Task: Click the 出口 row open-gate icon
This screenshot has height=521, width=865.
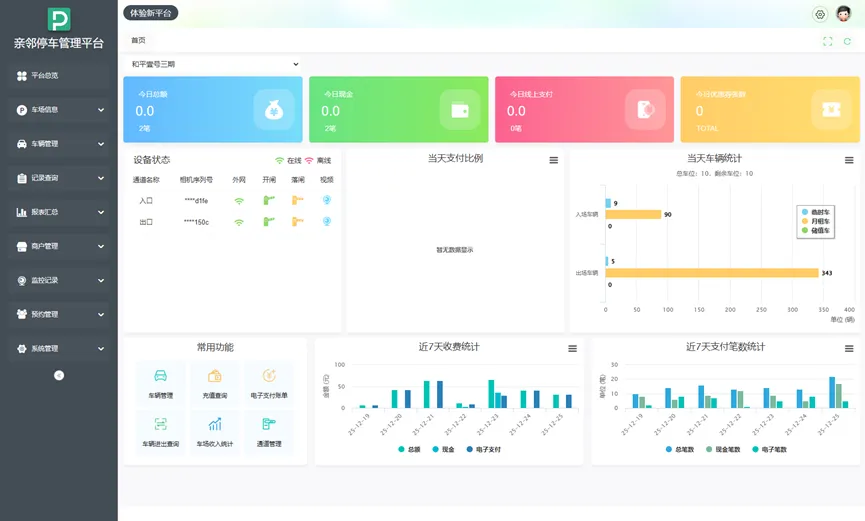Action: coord(269,222)
